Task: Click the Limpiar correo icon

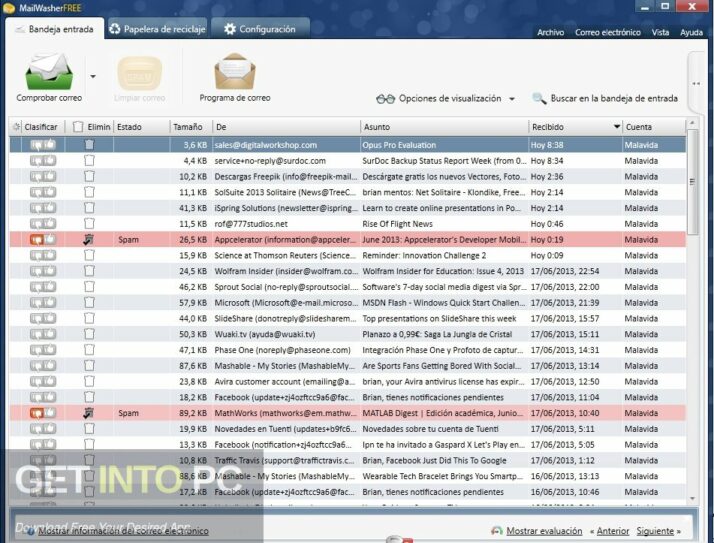Action: 139,73
